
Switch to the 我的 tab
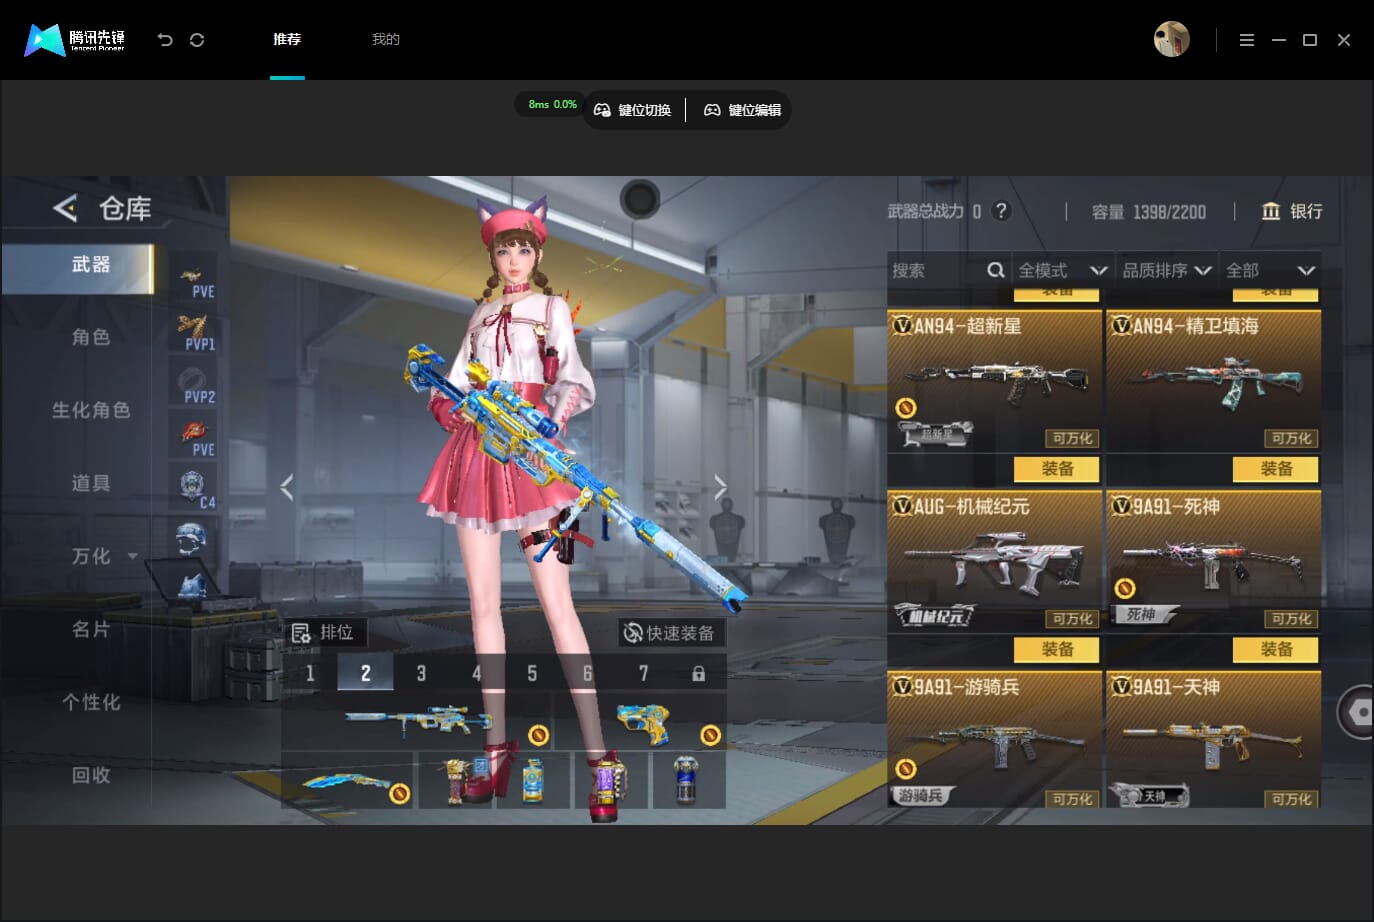(x=386, y=40)
